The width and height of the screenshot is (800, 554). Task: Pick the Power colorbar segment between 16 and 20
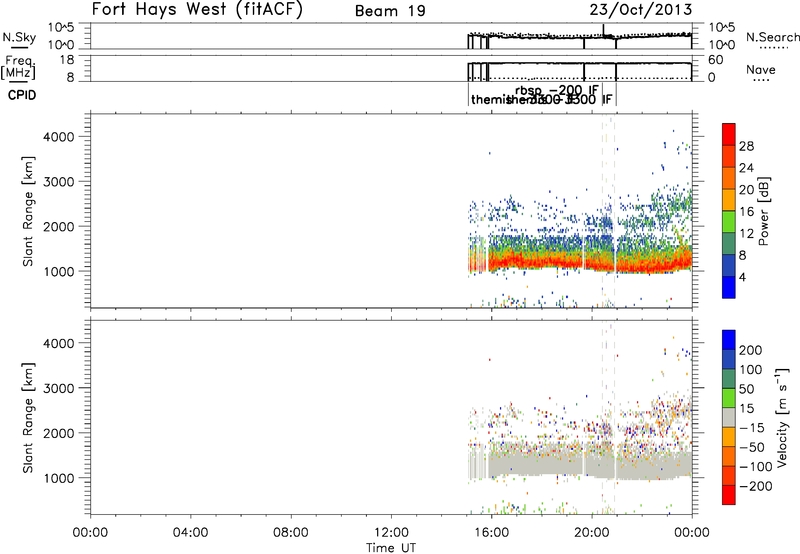point(729,200)
